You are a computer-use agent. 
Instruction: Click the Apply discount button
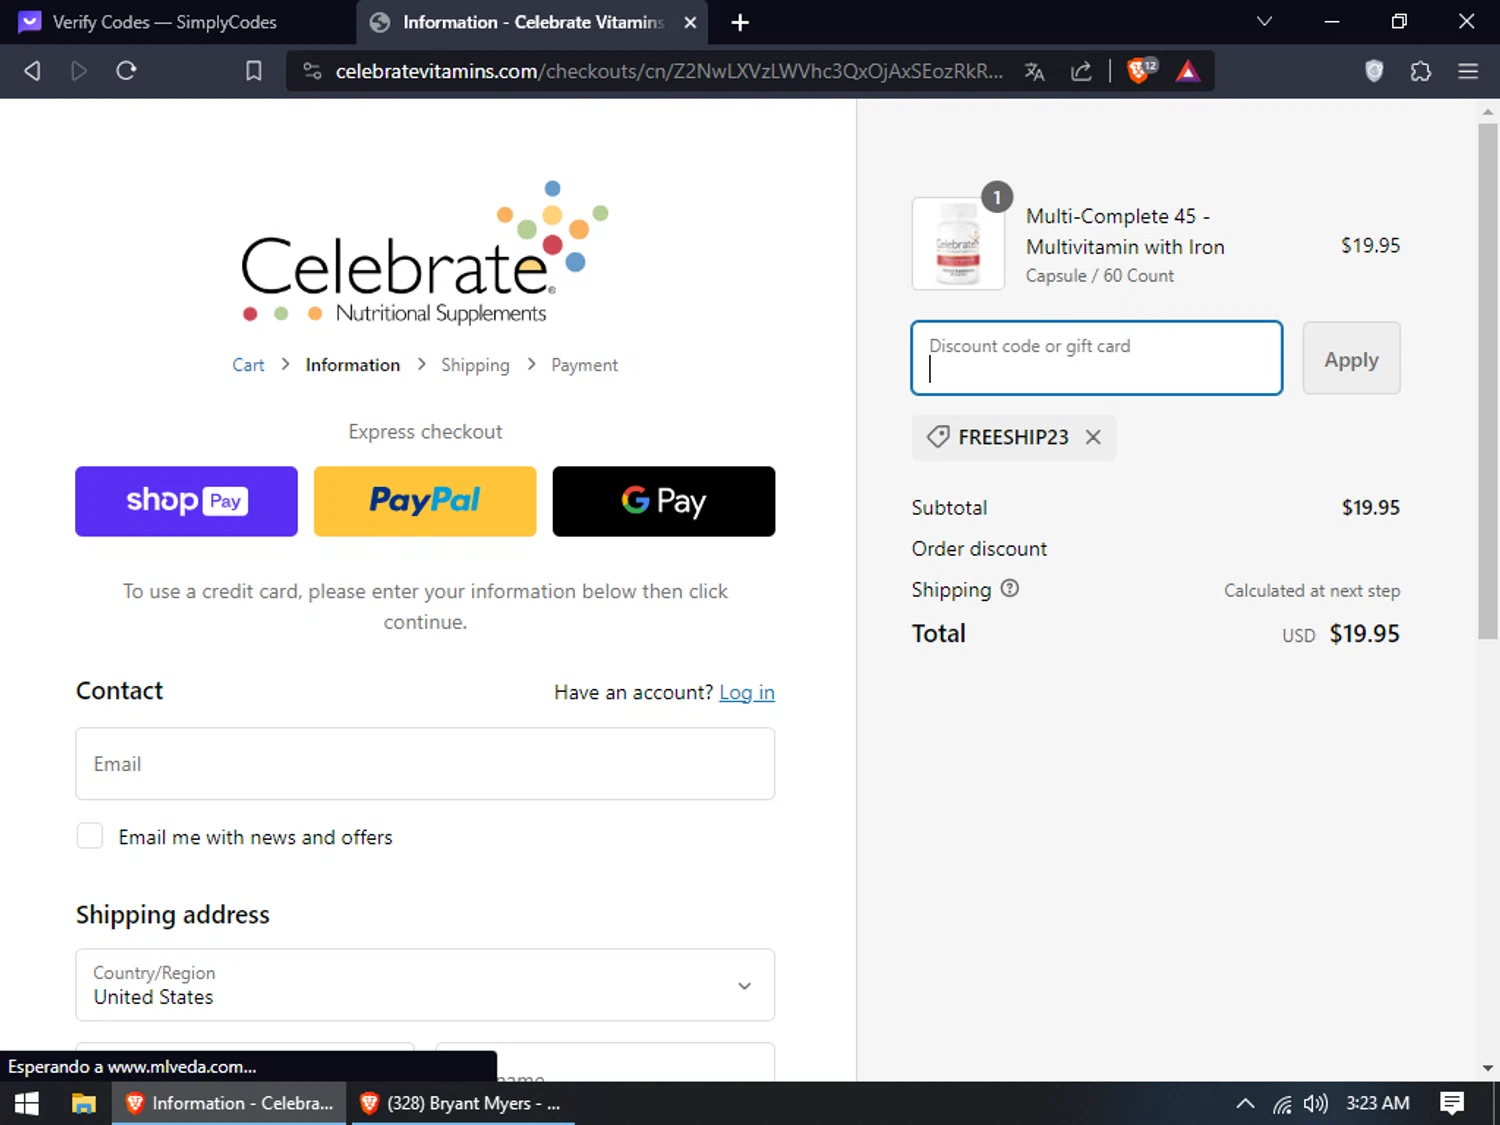click(x=1351, y=358)
